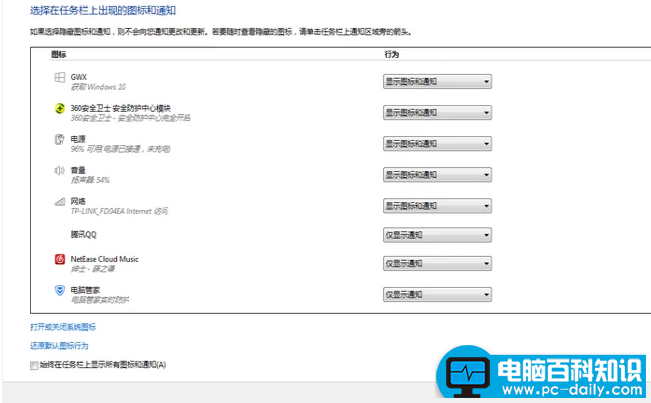The image size is (651, 403).
Task: Select the 扬声器 54% text
Action: pyautogui.click(x=90, y=180)
